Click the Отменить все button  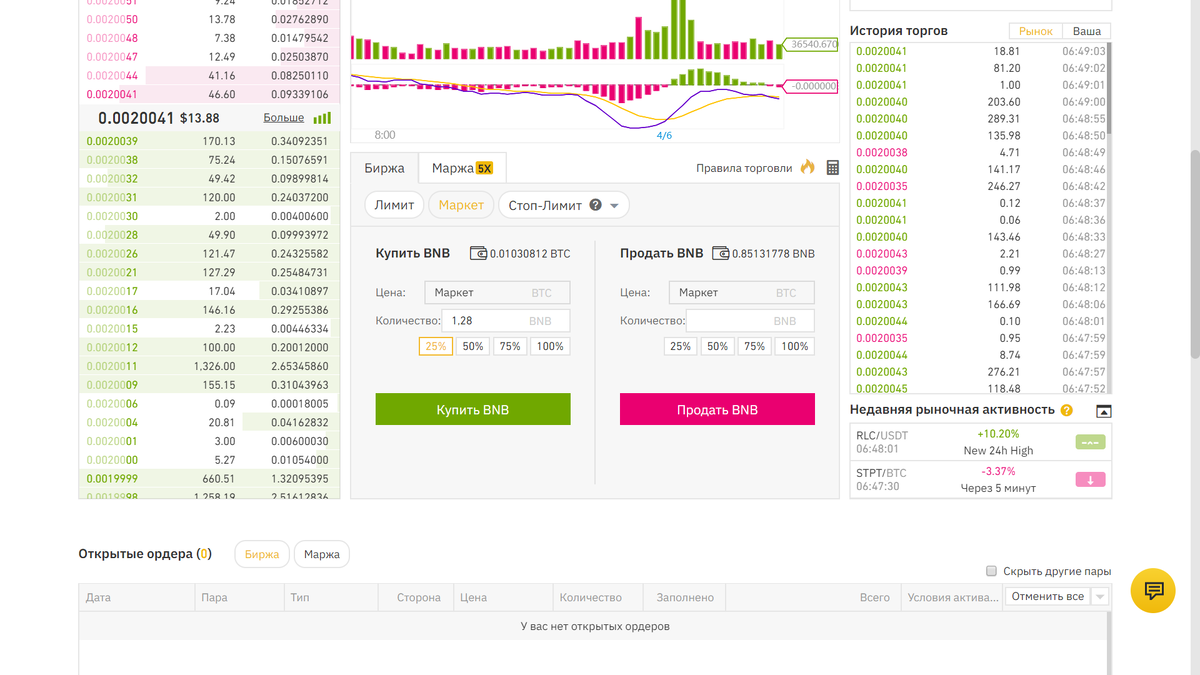pyautogui.click(x=1047, y=597)
